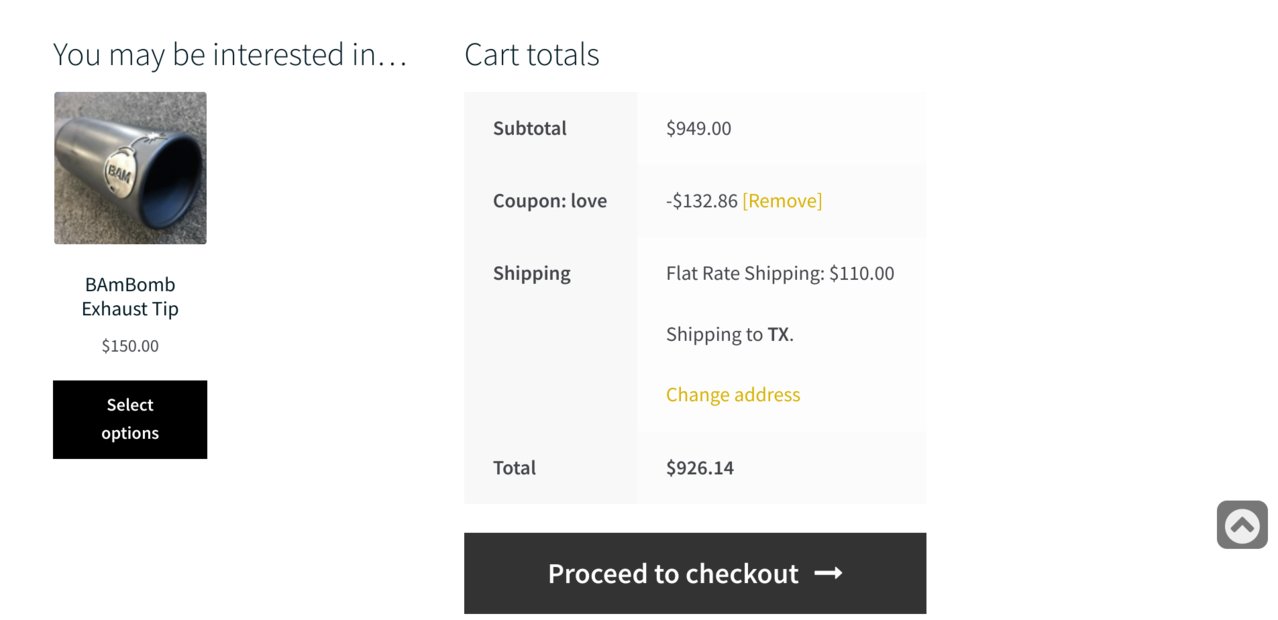Click the arrow icon in the checkout button

click(x=828, y=573)
